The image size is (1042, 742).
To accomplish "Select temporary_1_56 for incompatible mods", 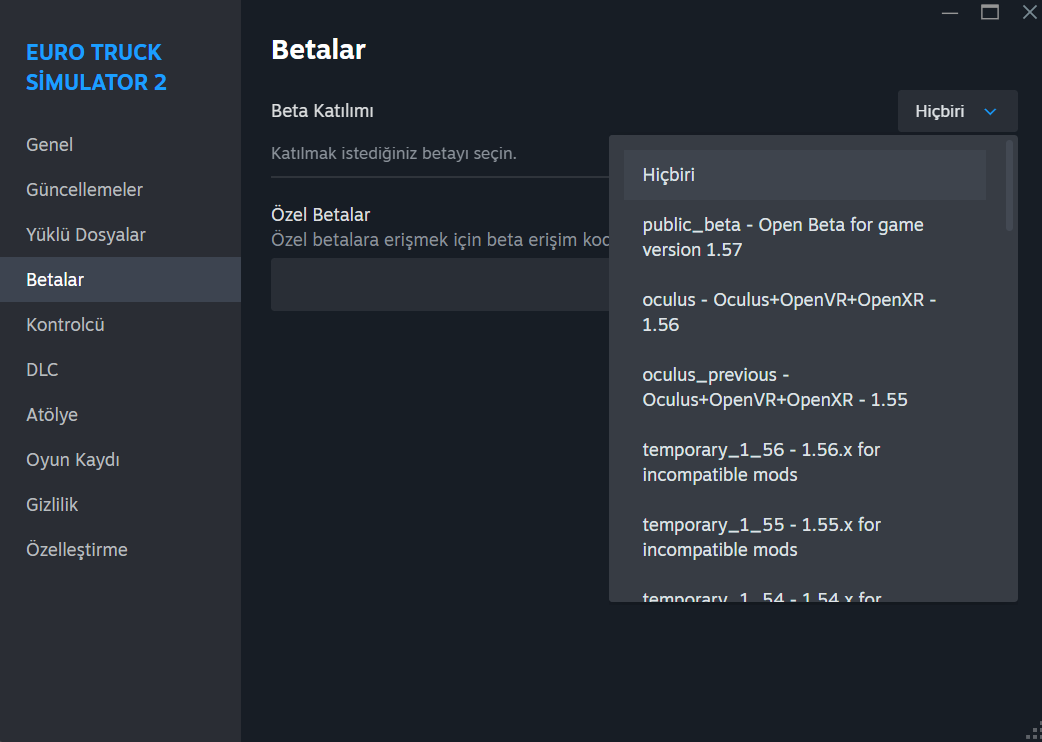I will pos(805,462).
